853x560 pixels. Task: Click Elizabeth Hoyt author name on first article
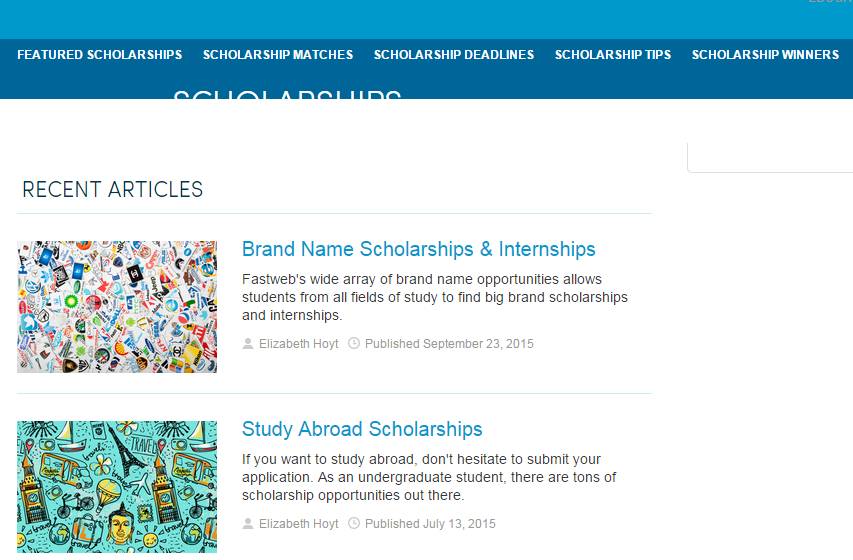coord(298,344)
